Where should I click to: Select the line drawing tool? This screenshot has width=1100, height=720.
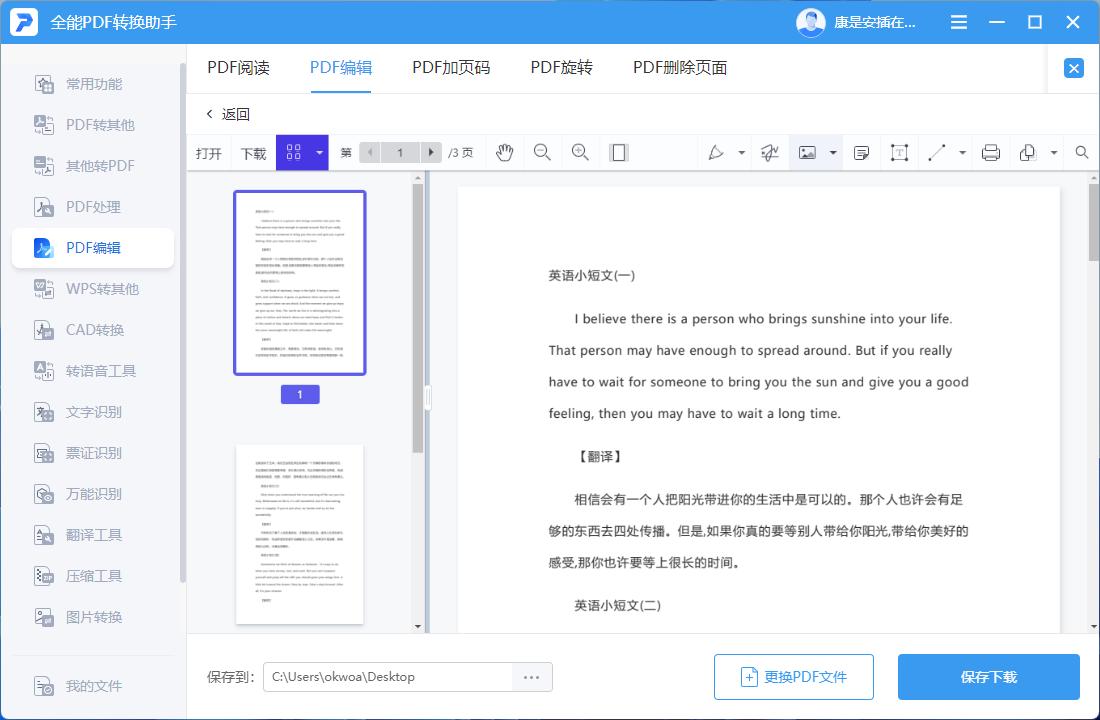[x=938, y=152]
